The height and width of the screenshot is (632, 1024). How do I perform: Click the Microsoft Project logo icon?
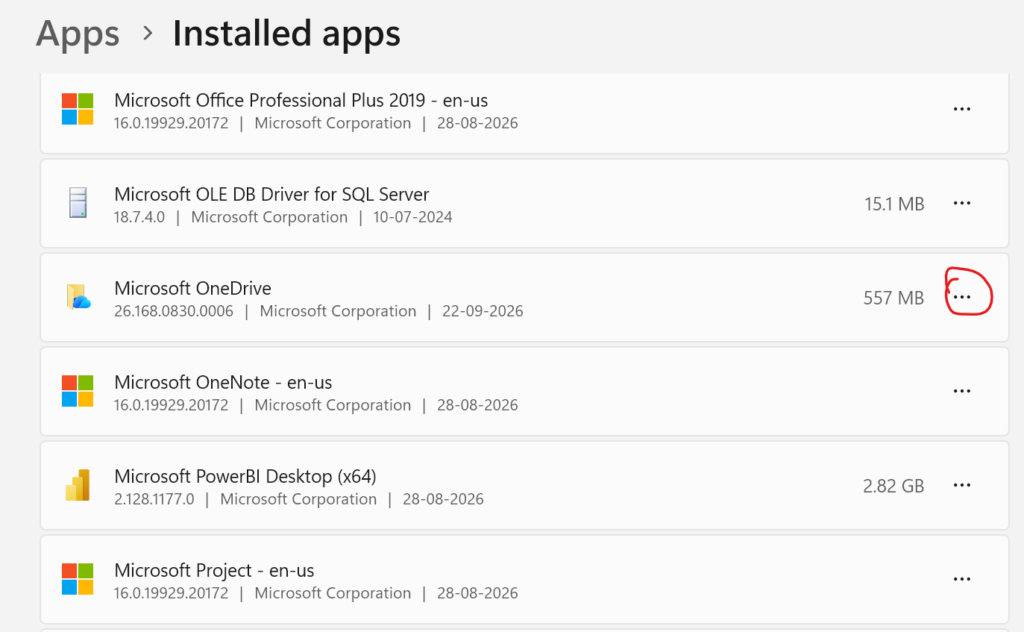click(x=78, y=579)
